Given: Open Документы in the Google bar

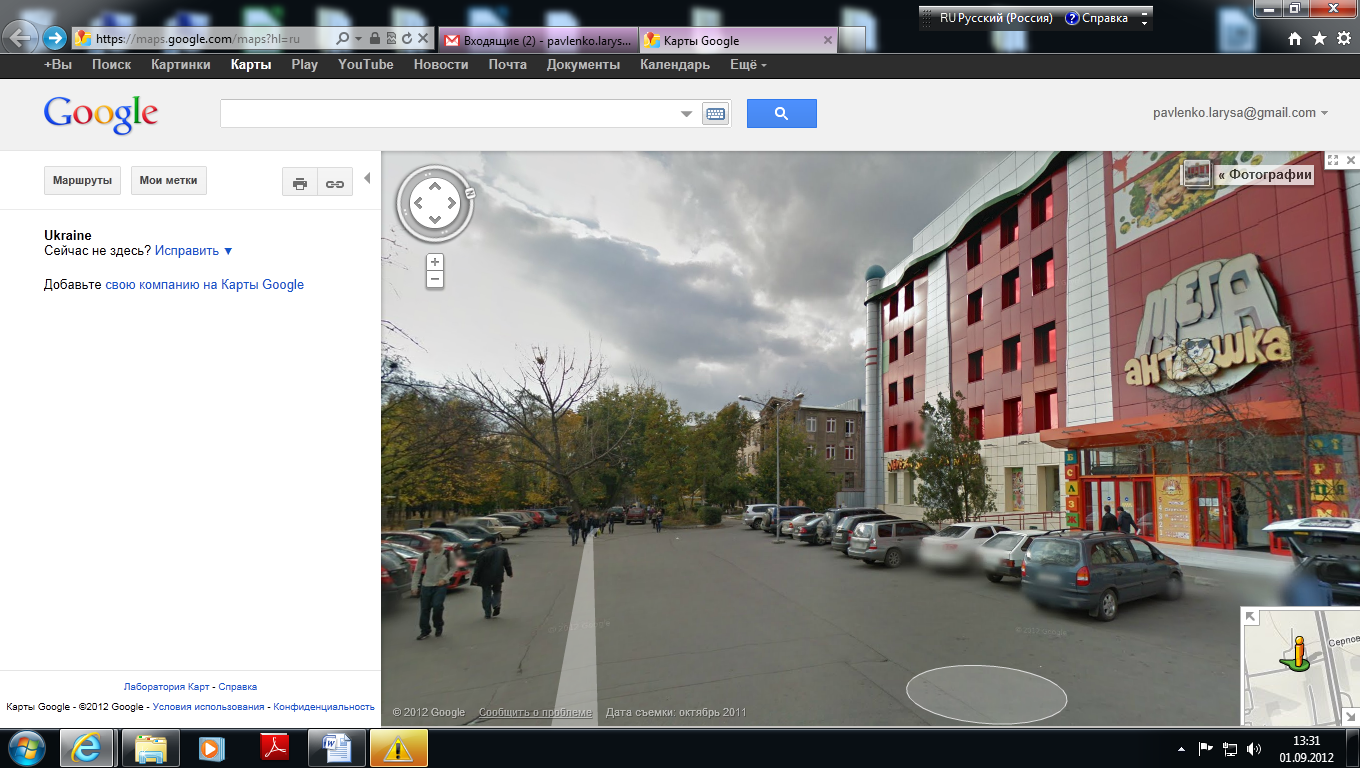Looking at the screenshot, I should point(583,65).
